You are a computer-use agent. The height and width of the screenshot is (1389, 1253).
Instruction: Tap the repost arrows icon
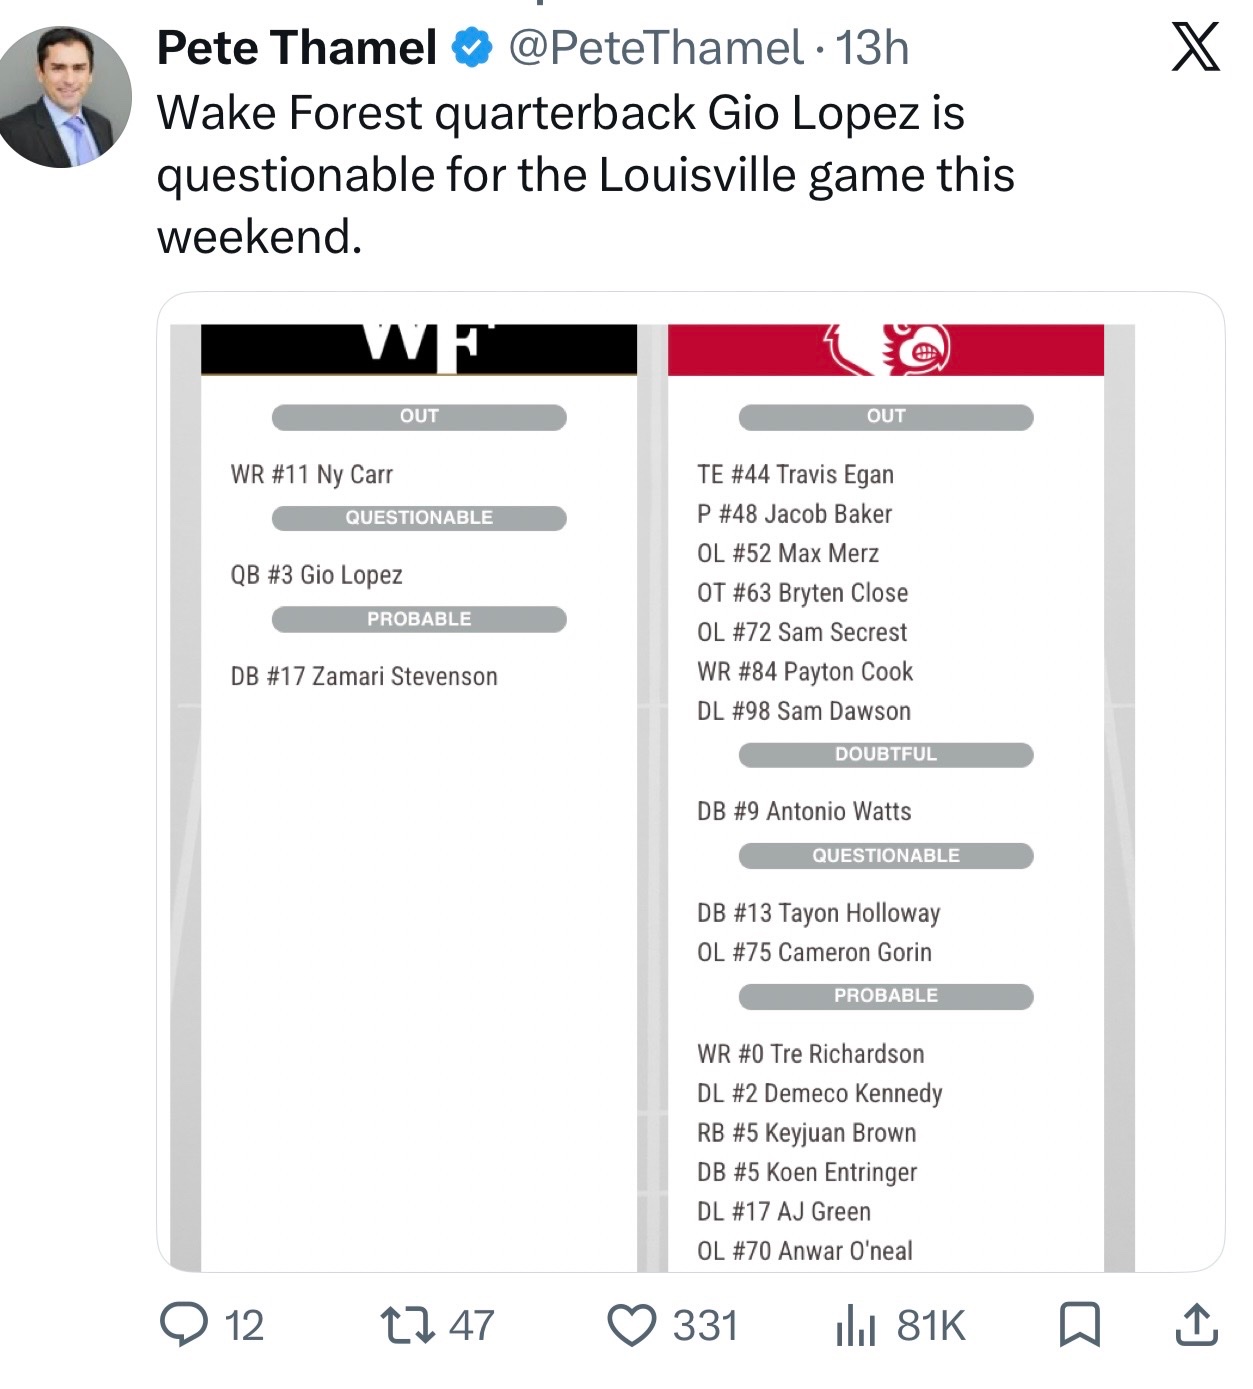coord(408,1325)
